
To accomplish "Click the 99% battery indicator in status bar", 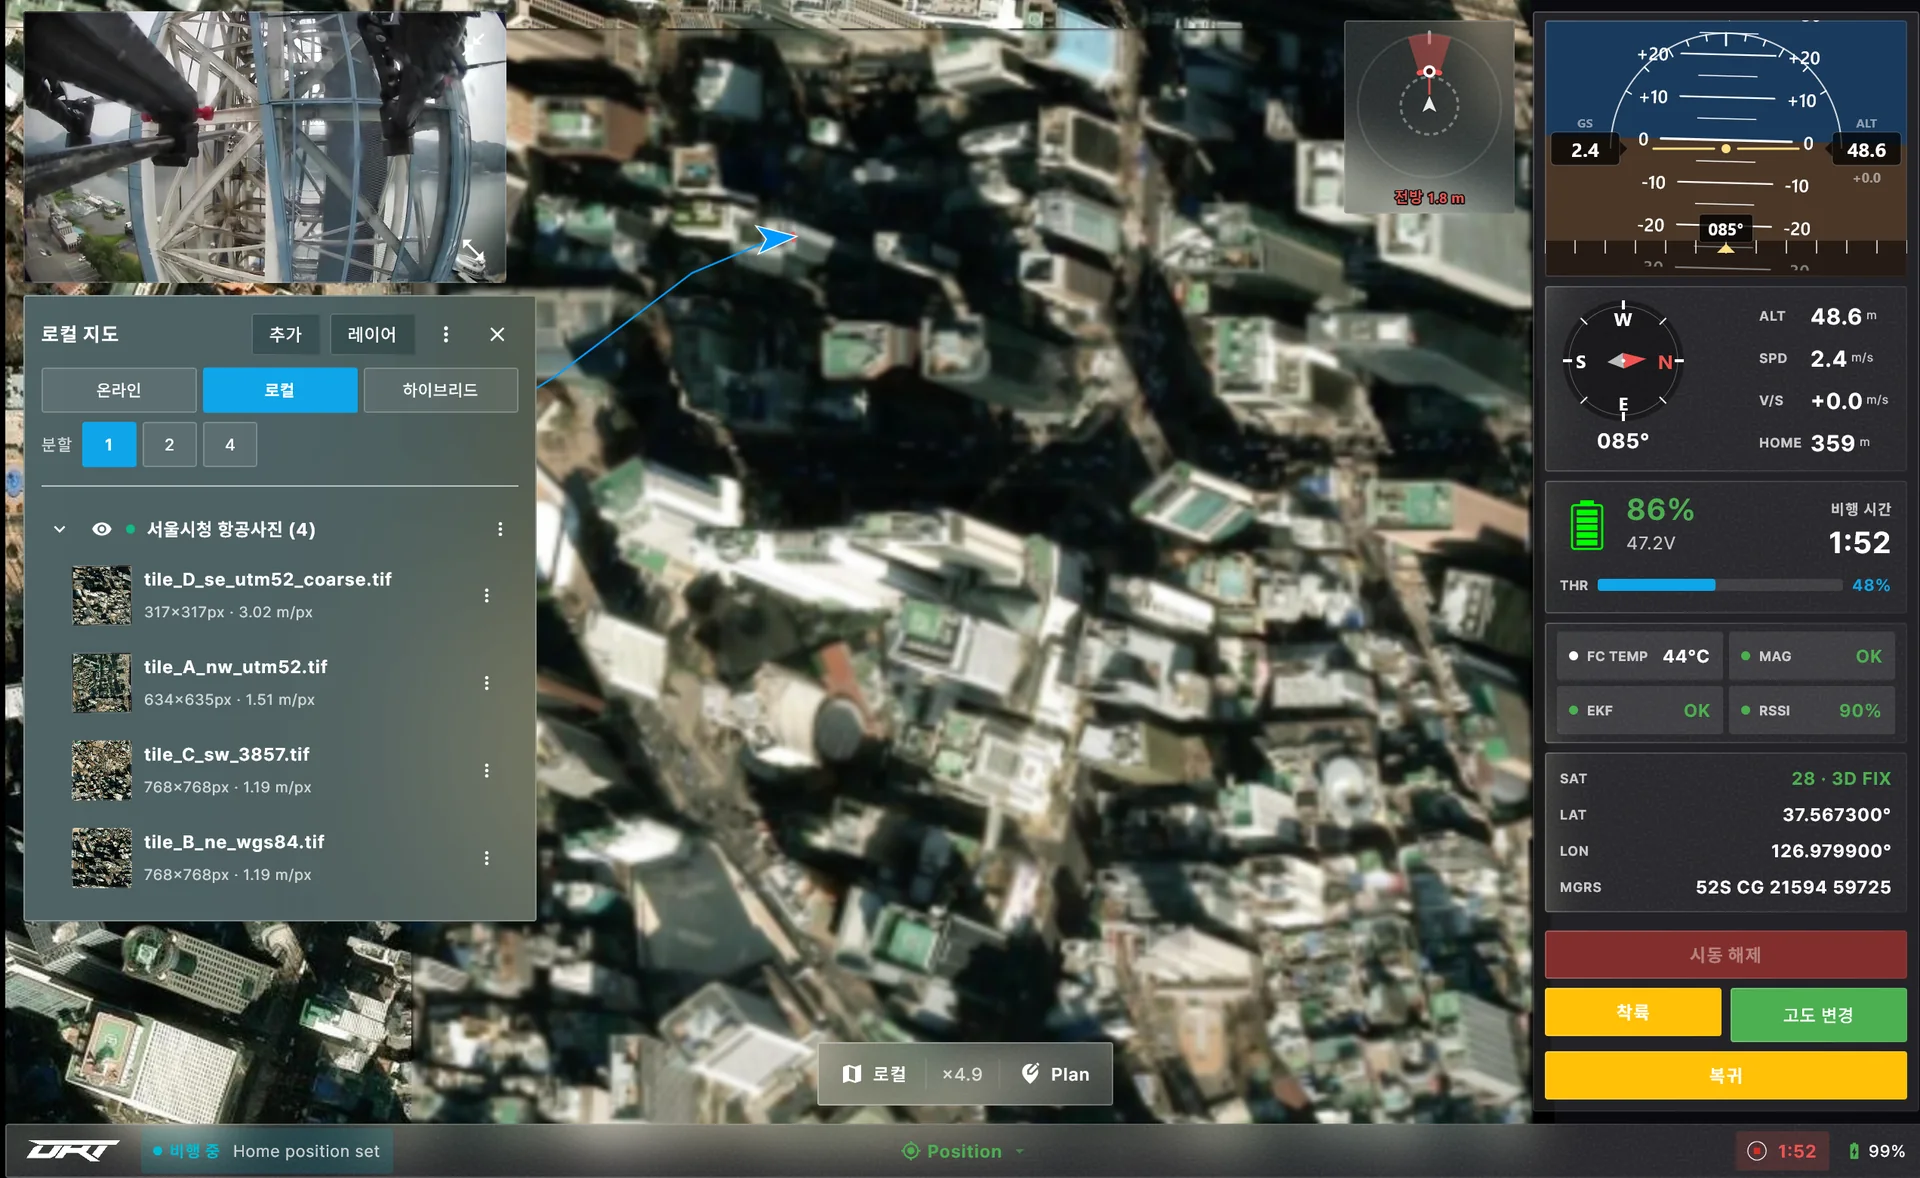I will [x=1876, y=1151].
